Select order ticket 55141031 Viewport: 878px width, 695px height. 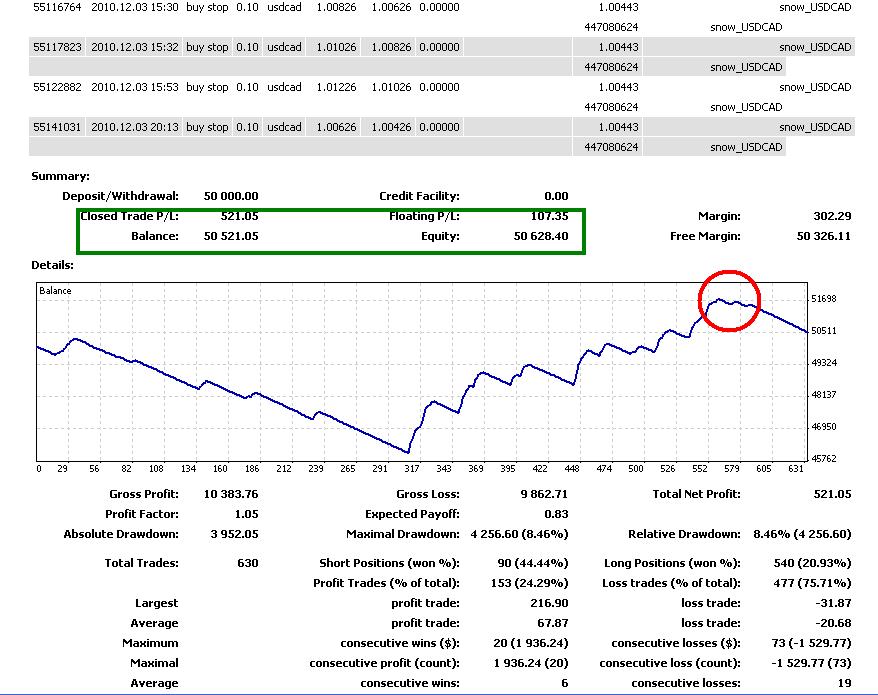coord(57,127)
